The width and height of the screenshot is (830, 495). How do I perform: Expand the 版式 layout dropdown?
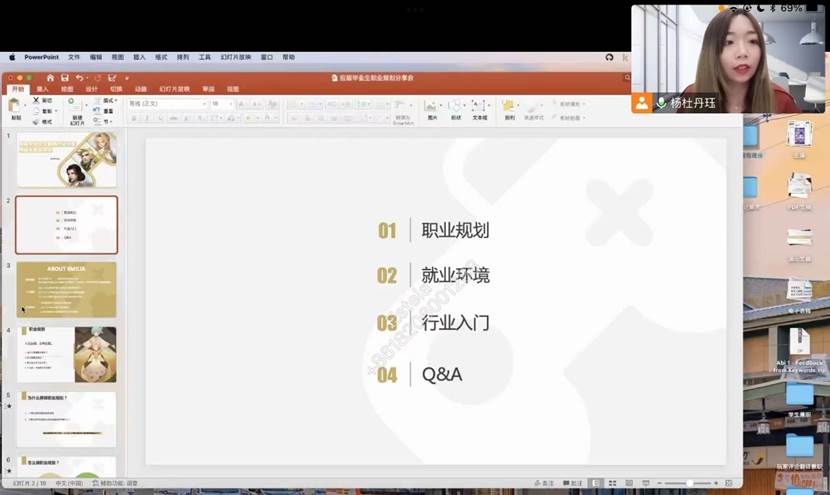(x=108, y=101)
